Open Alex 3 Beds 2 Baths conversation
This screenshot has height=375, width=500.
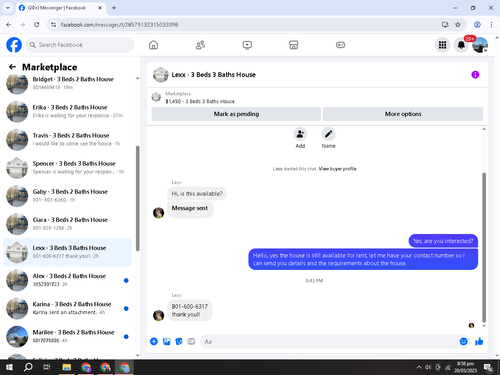(x=68, y=280)
